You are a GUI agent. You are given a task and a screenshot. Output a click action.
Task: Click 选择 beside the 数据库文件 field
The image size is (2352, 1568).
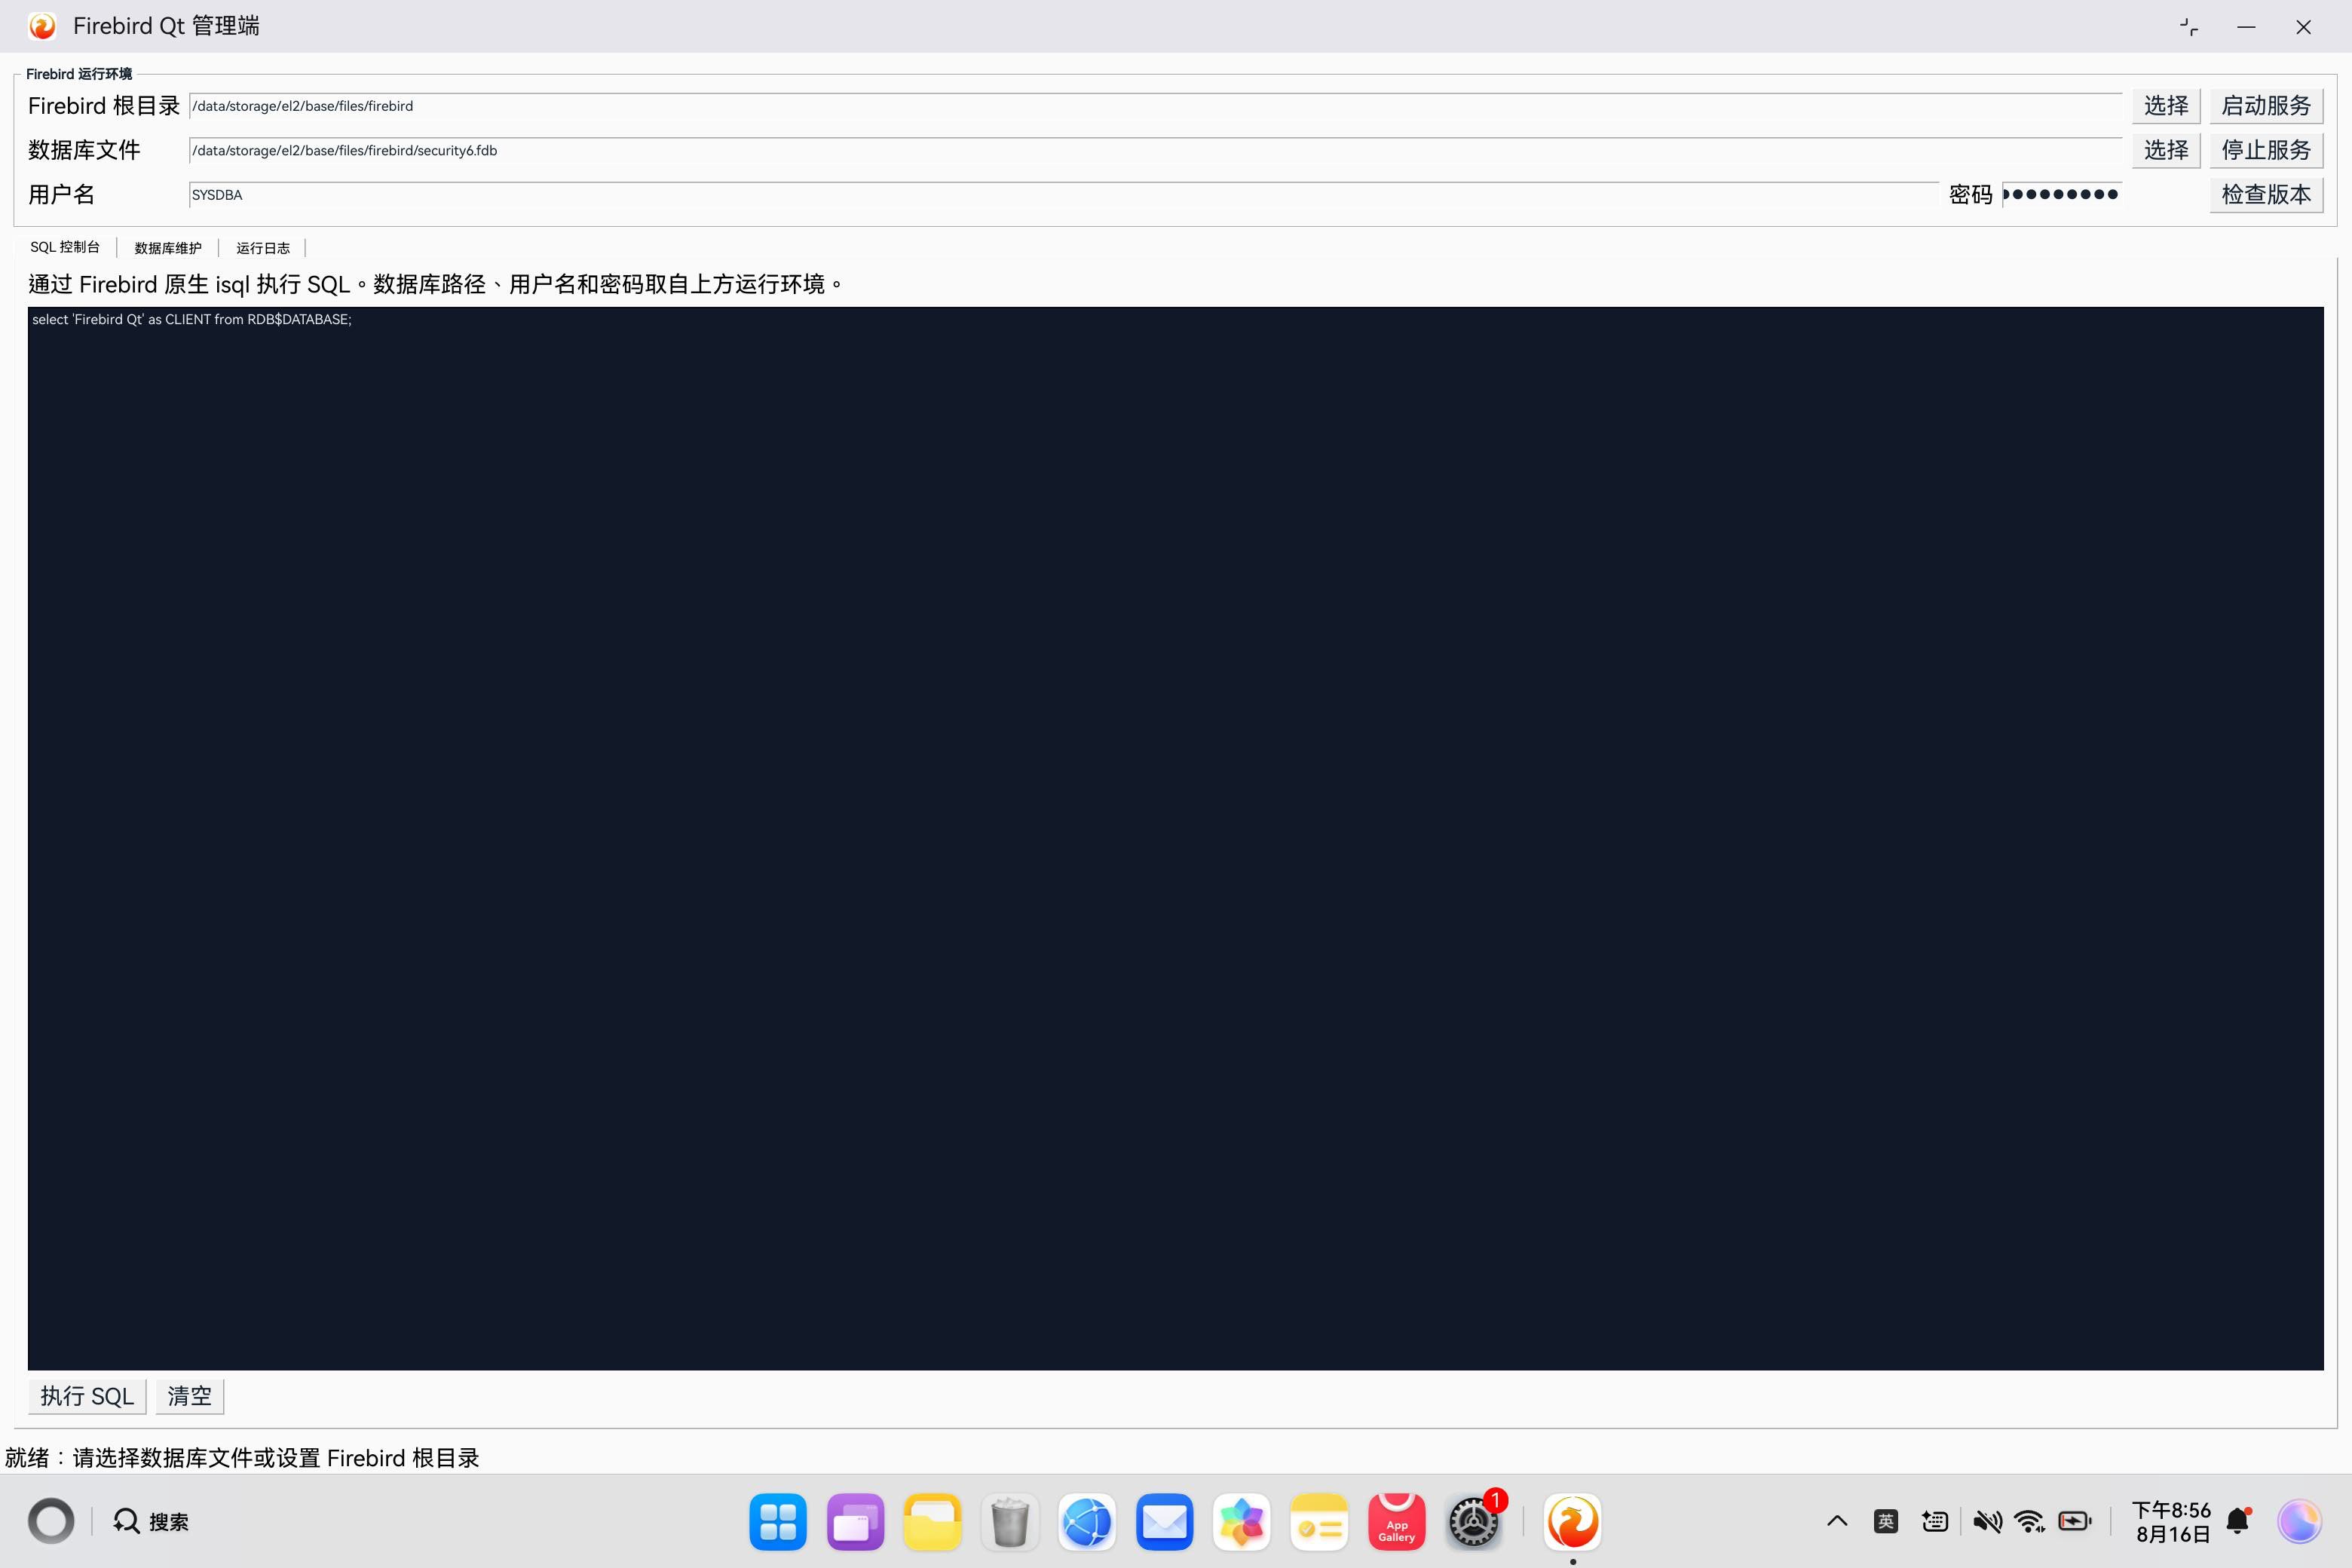pos(2166,150)
